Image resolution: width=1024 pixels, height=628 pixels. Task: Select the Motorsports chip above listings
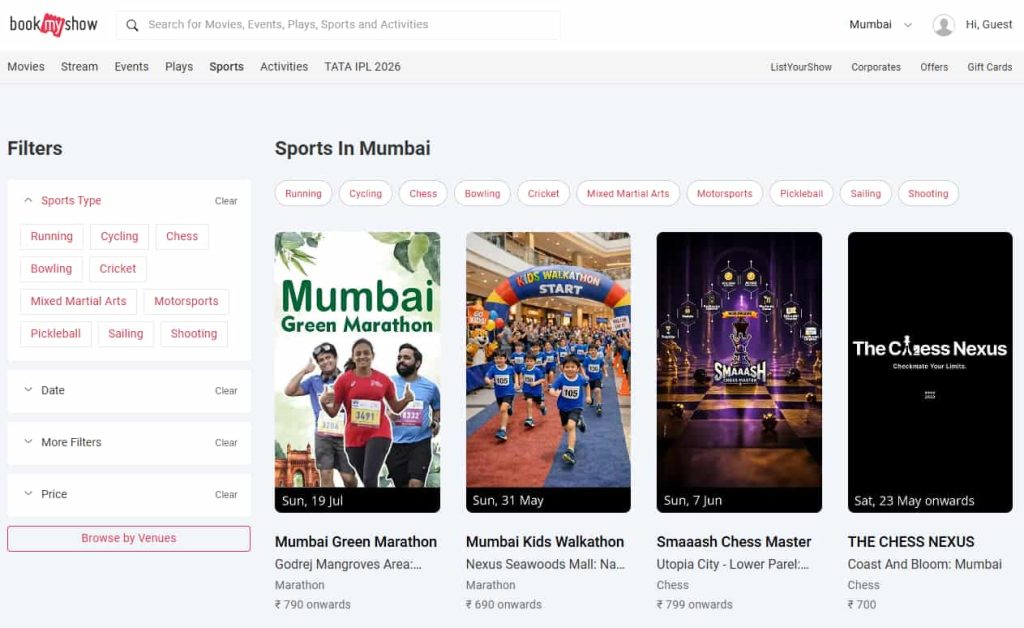(x=724, y=193)
